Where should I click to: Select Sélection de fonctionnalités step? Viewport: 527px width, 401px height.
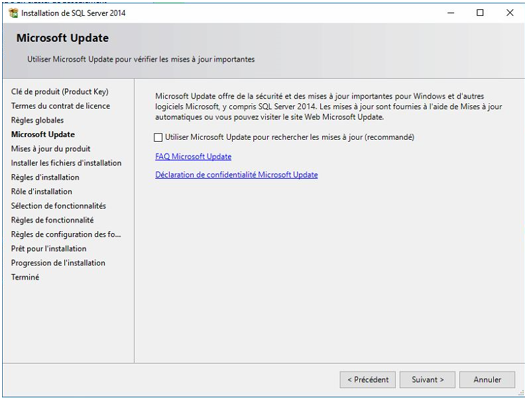click(x=58, y=206)
